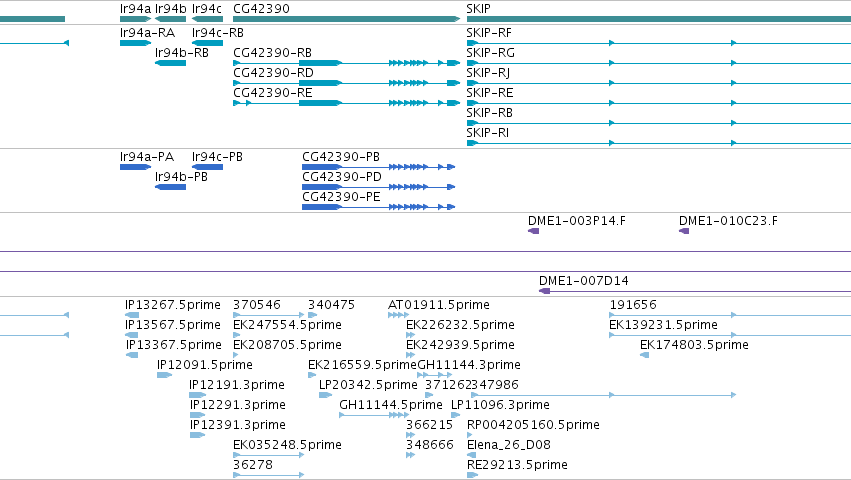Screen dimensions: 851x480
Task: Click the 340475 alignment
Action: coord(313,315)
